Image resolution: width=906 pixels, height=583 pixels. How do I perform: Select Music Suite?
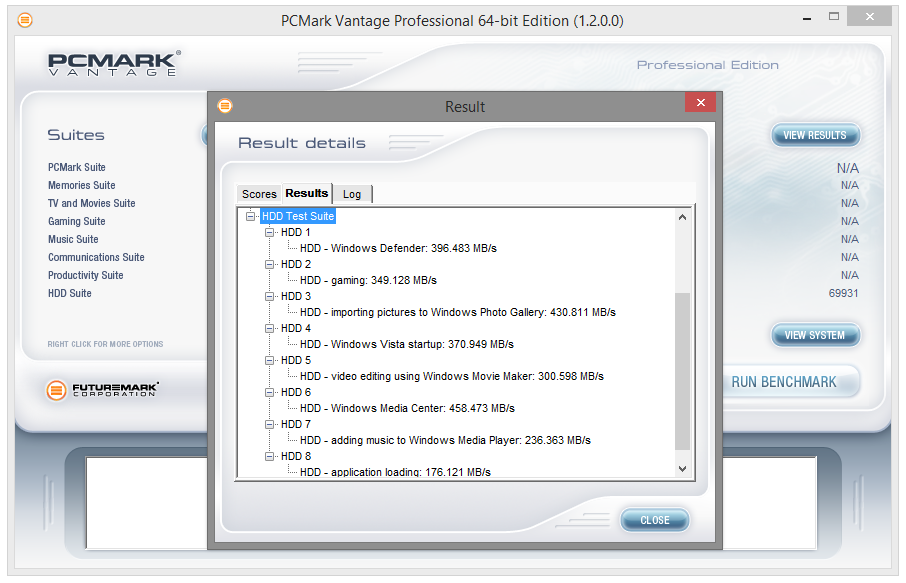click(73, 239)
